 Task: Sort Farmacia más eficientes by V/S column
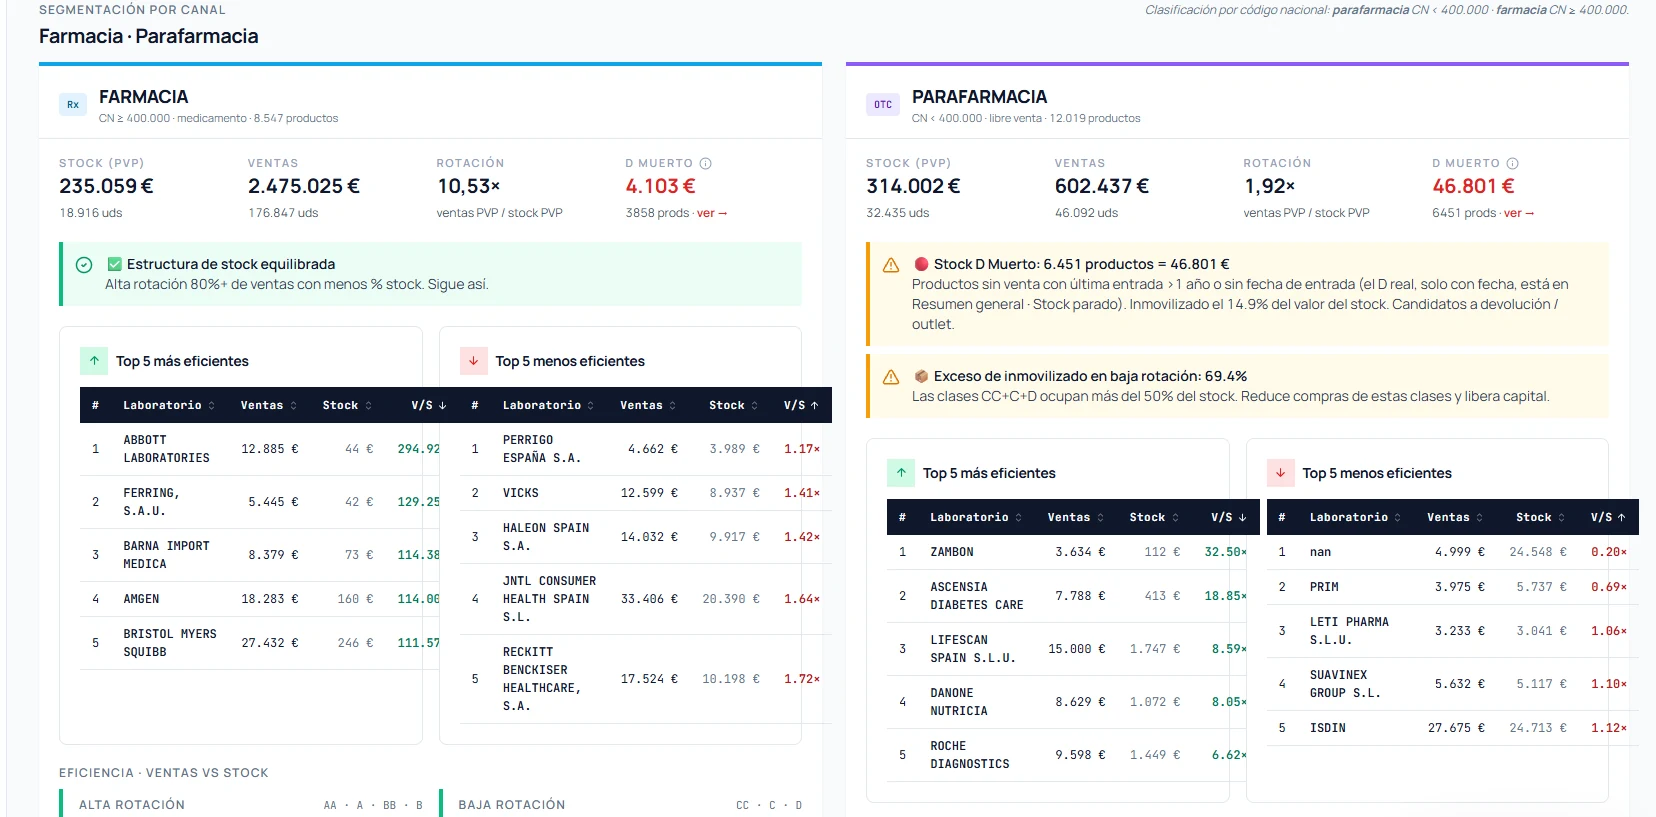428,405
